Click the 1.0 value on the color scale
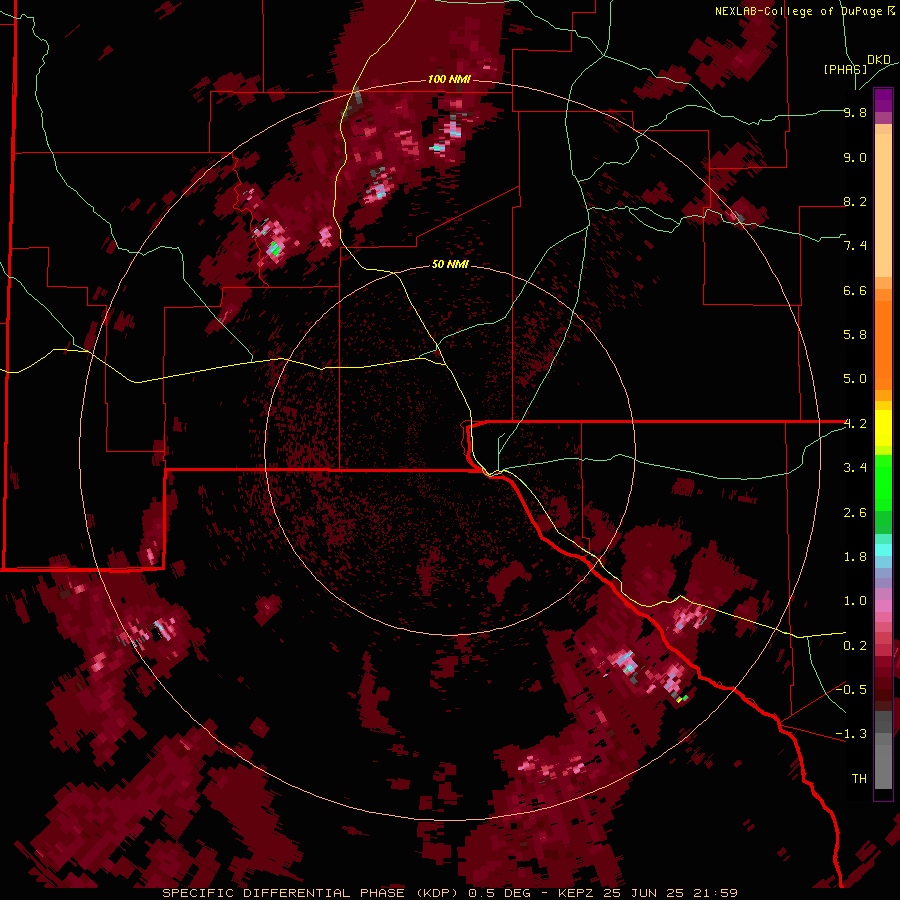This screenshot has width=900, height=900. click(x=855, y=601)
